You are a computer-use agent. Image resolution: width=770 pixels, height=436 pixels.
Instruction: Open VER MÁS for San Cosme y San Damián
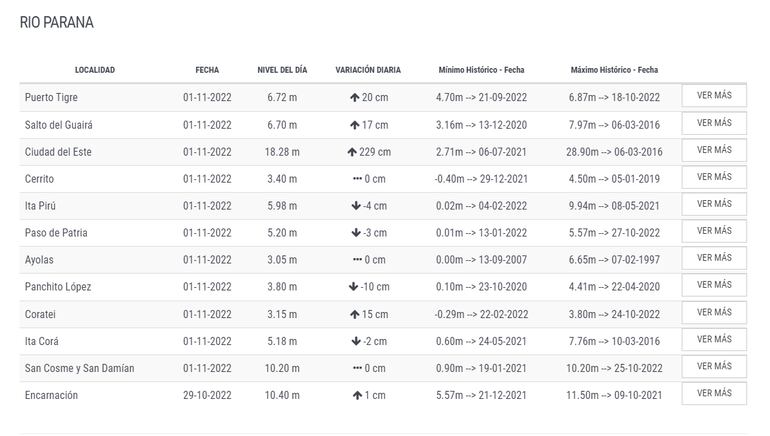(x=714, y=366)
